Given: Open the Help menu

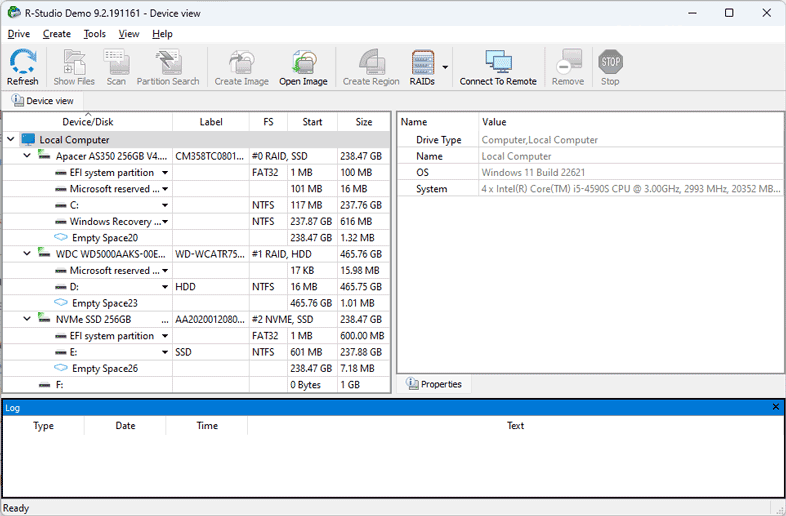Looking at the screenshot, I should pyautogui.click(x=162, y=34).
